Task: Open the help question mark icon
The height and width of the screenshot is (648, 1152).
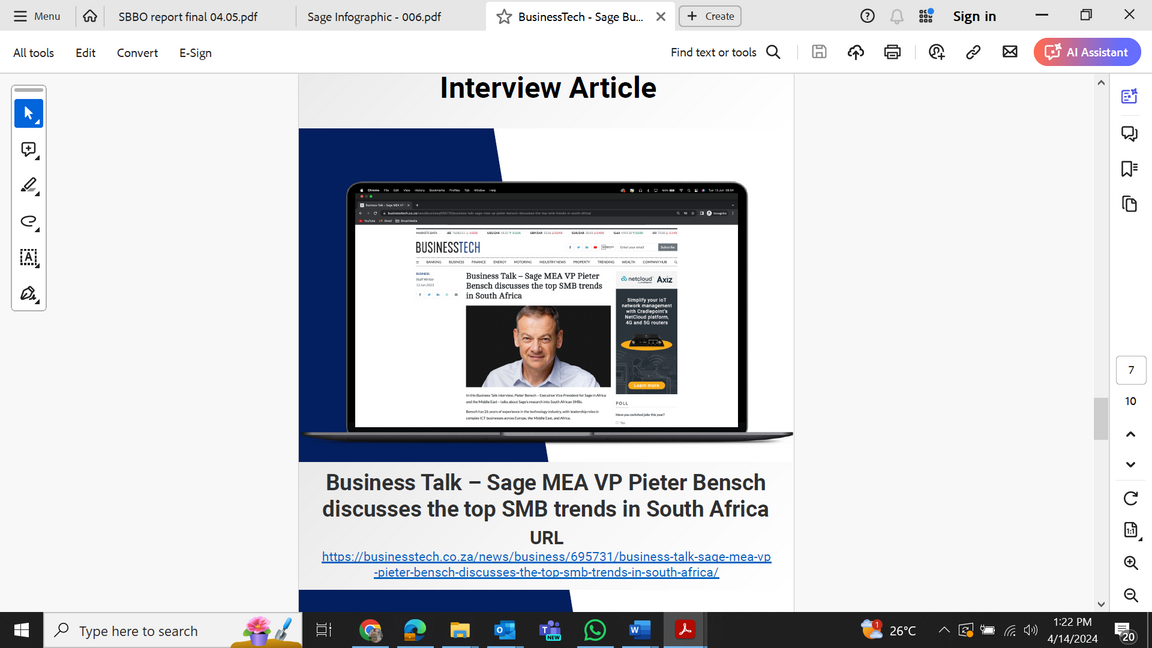Action: (x=867, y=16)
